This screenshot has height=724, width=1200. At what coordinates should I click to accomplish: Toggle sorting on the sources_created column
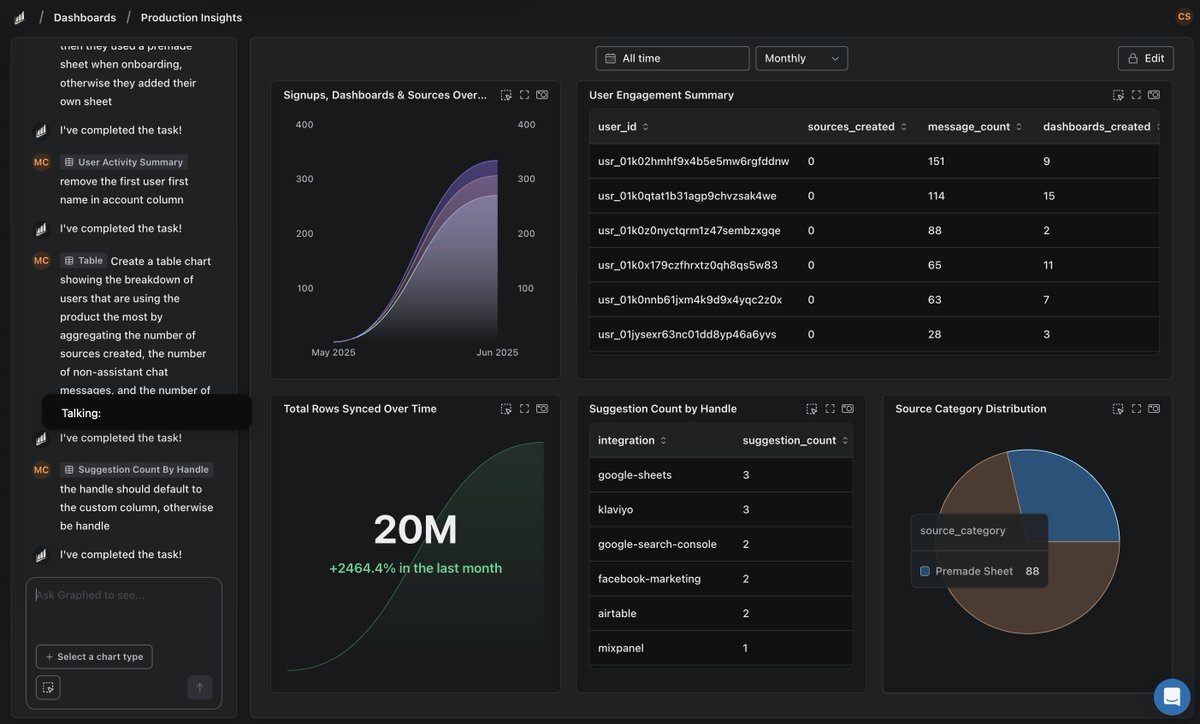coord(903,125)
